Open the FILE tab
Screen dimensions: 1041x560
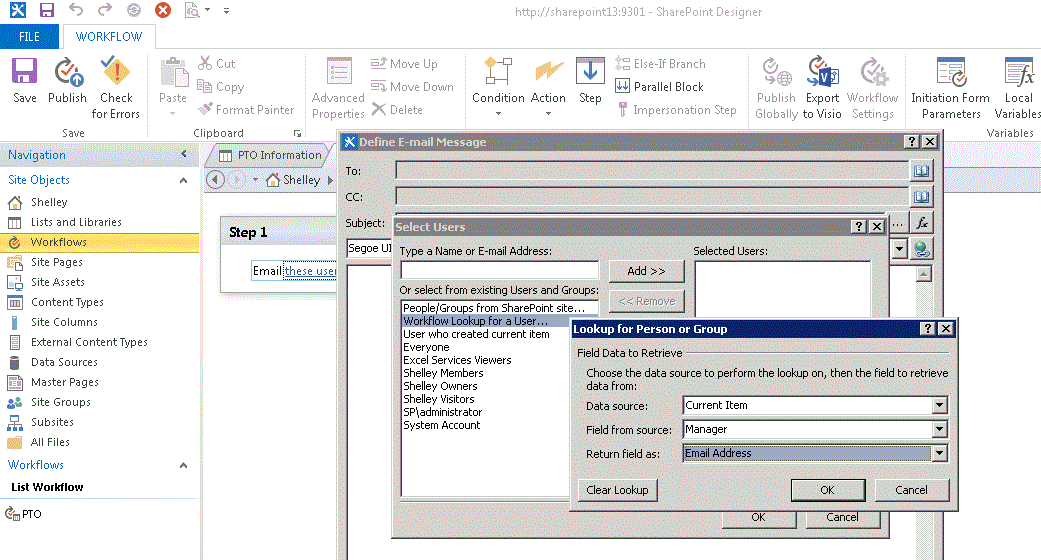pyautogui.click(x=29, y=37)
